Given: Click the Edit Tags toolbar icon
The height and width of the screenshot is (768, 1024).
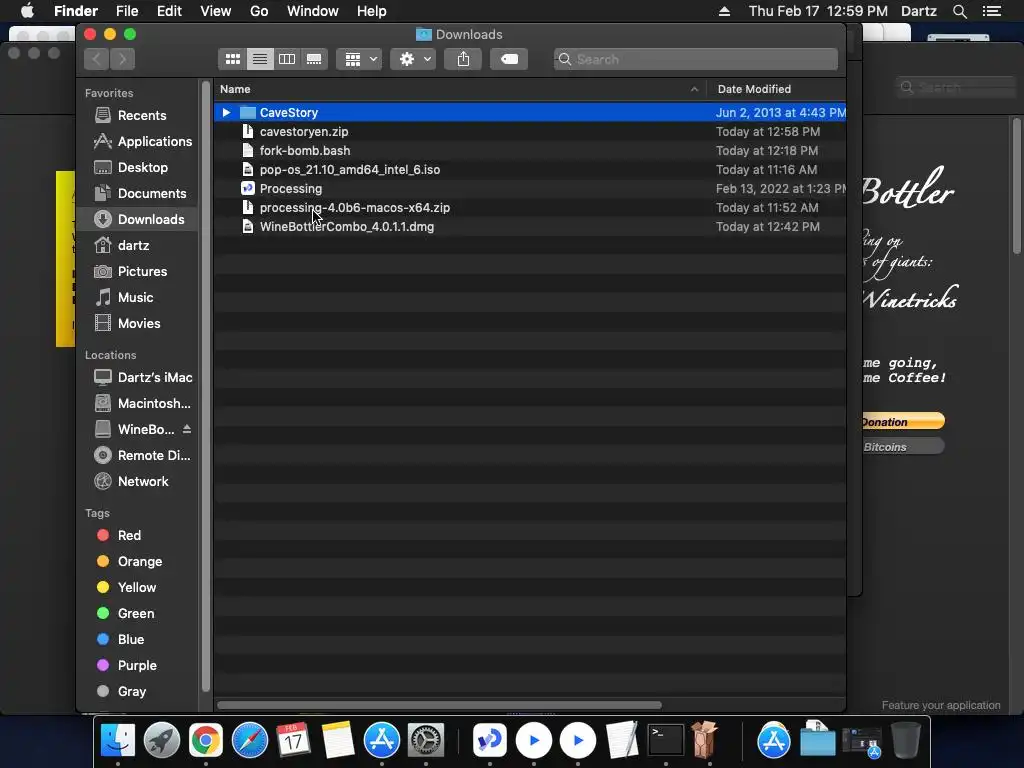Looking at the screenshot, I should tap(509, 59).
